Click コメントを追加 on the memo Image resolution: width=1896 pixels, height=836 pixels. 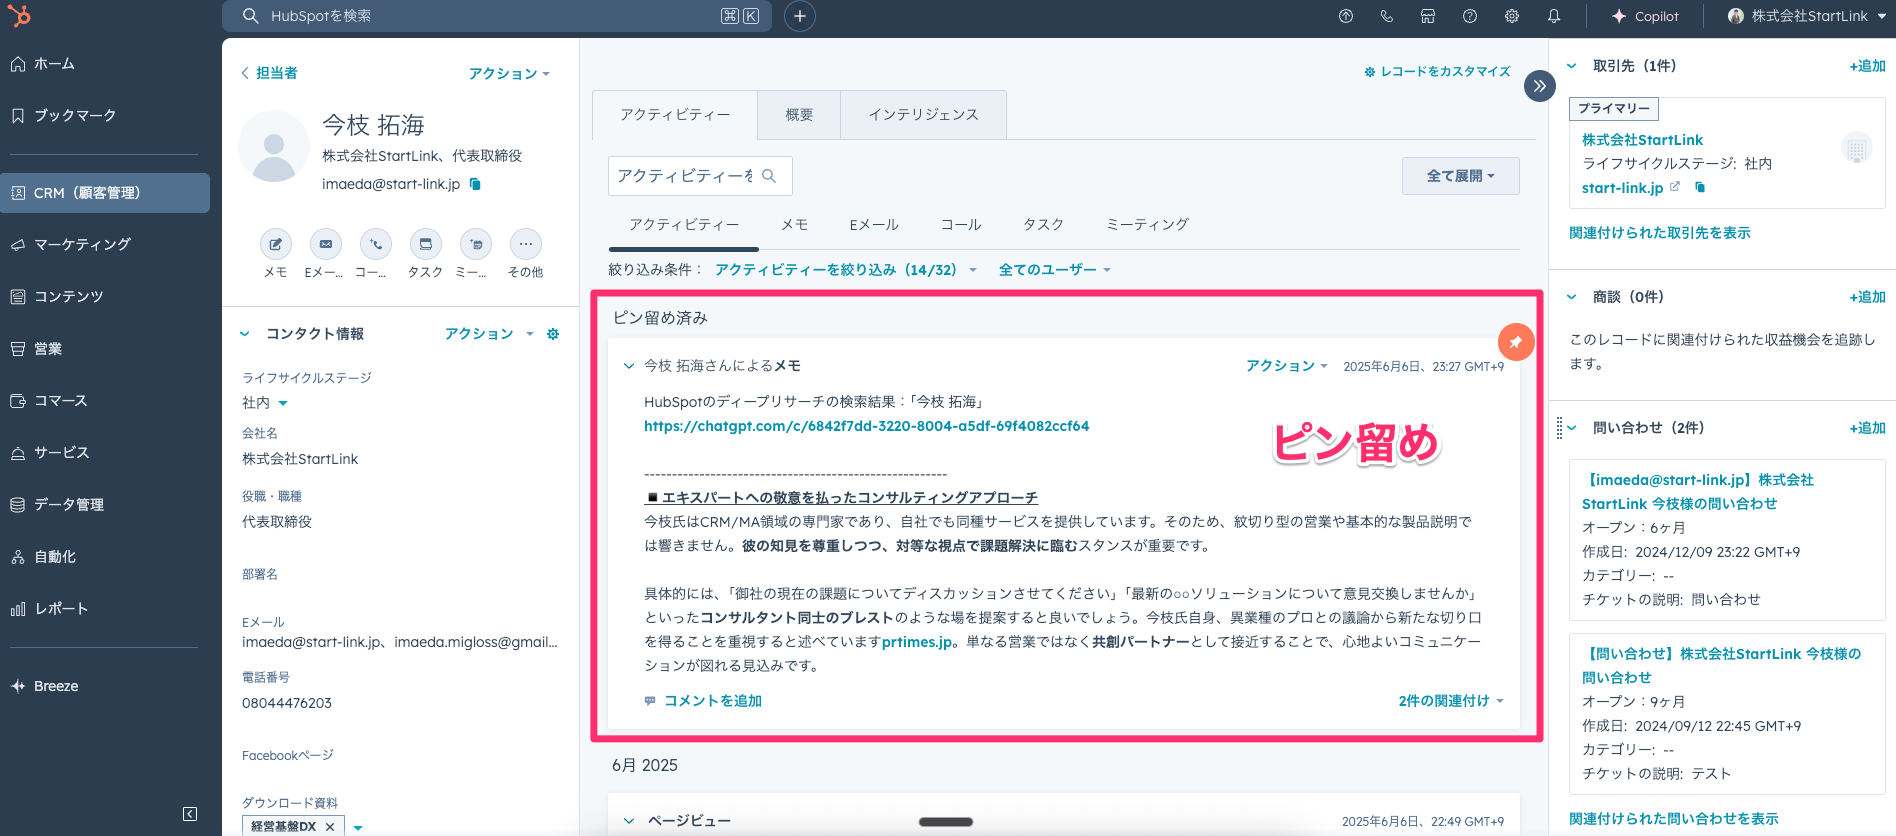tap(704, 701)
